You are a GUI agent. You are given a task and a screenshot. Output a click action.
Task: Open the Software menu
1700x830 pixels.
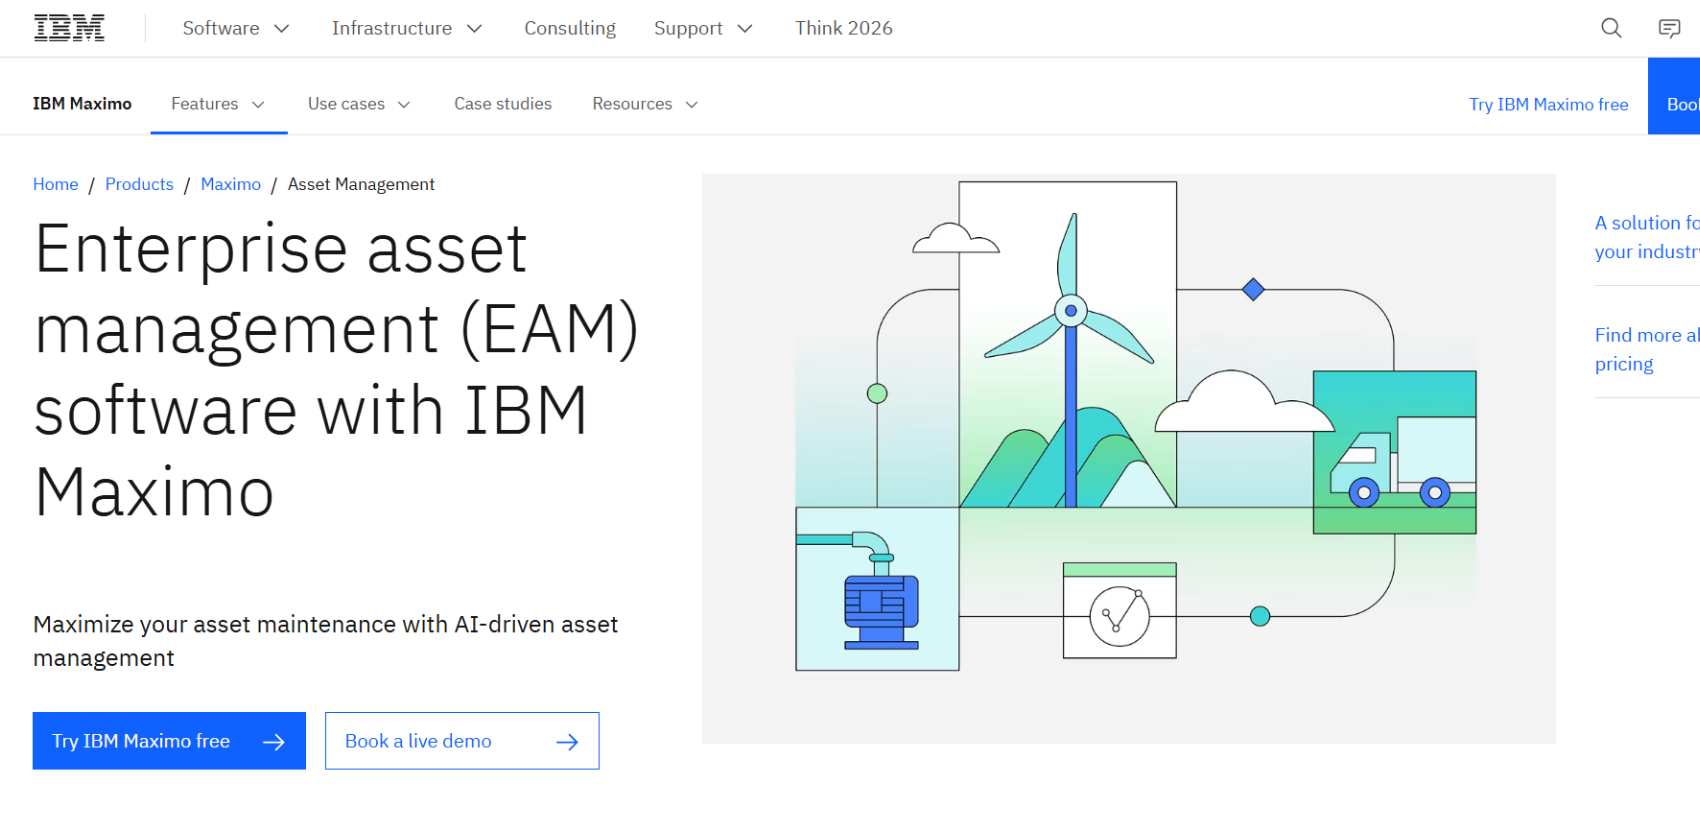click(236, 28)
